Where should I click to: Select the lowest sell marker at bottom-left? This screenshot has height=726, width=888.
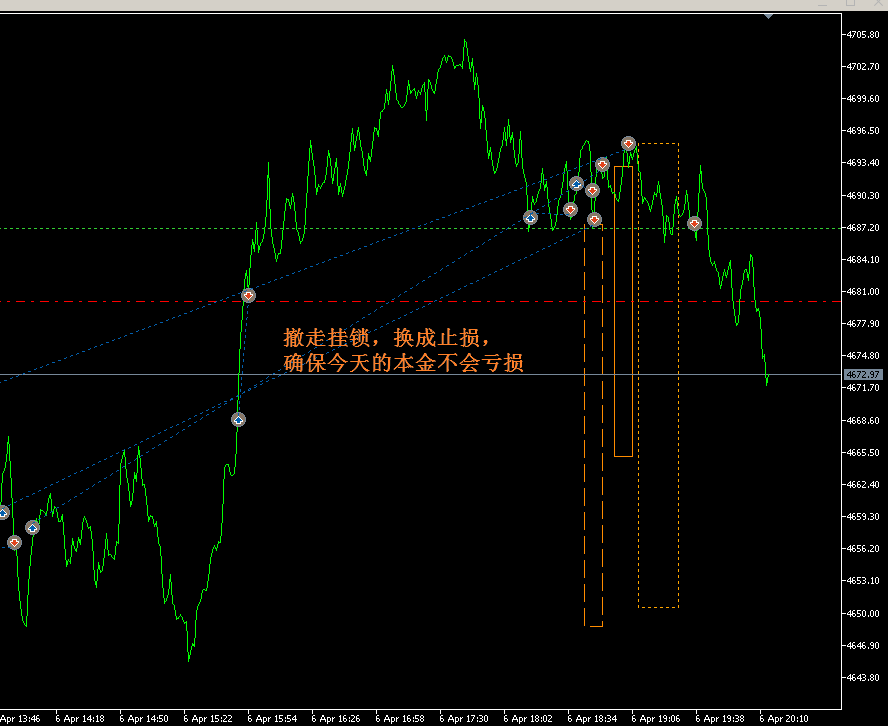click(x=14, y=542)
